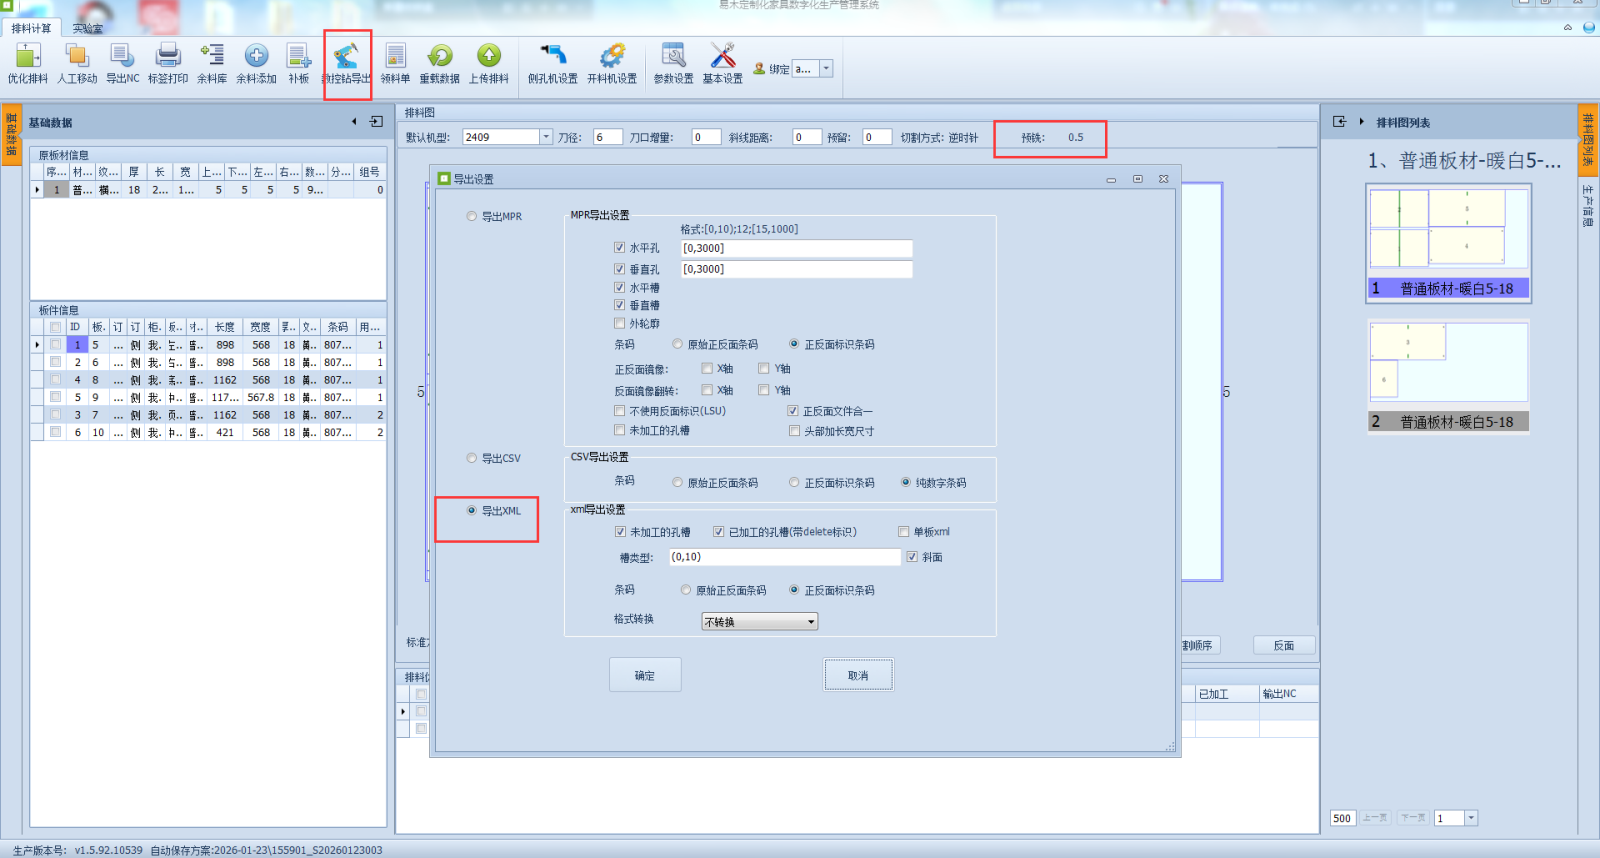Tick the 单板xml checkbox
Screen dimensions: 1600x858
(x=904, y=532)
